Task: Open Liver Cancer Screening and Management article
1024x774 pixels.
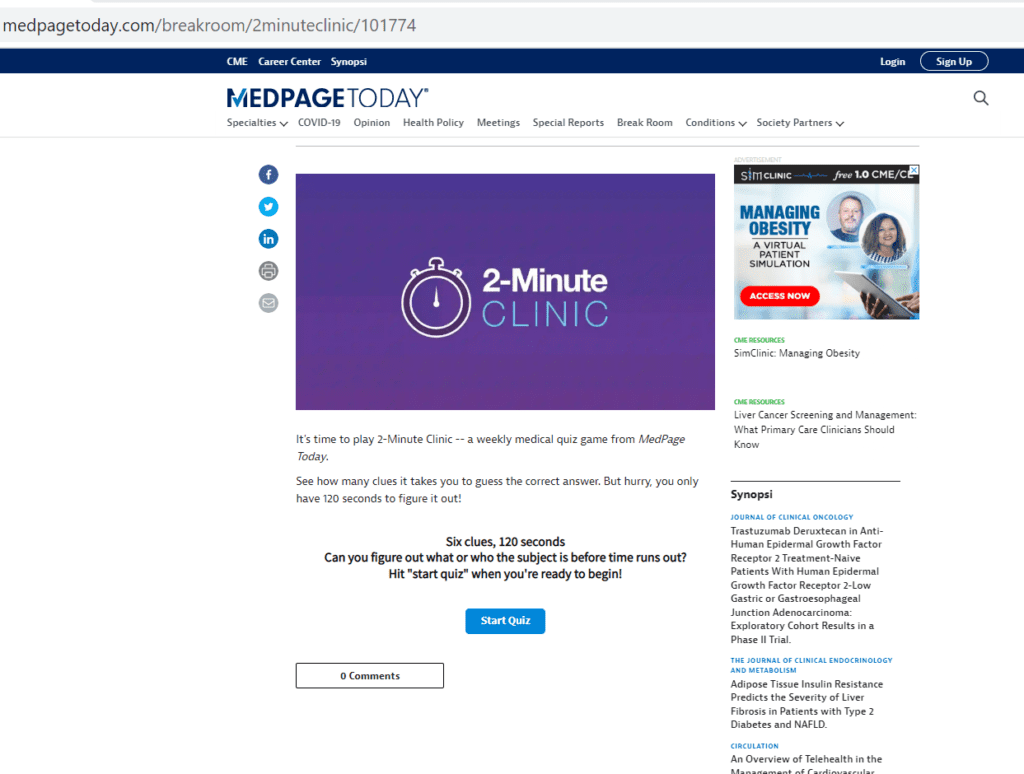Action: [825, 430]
